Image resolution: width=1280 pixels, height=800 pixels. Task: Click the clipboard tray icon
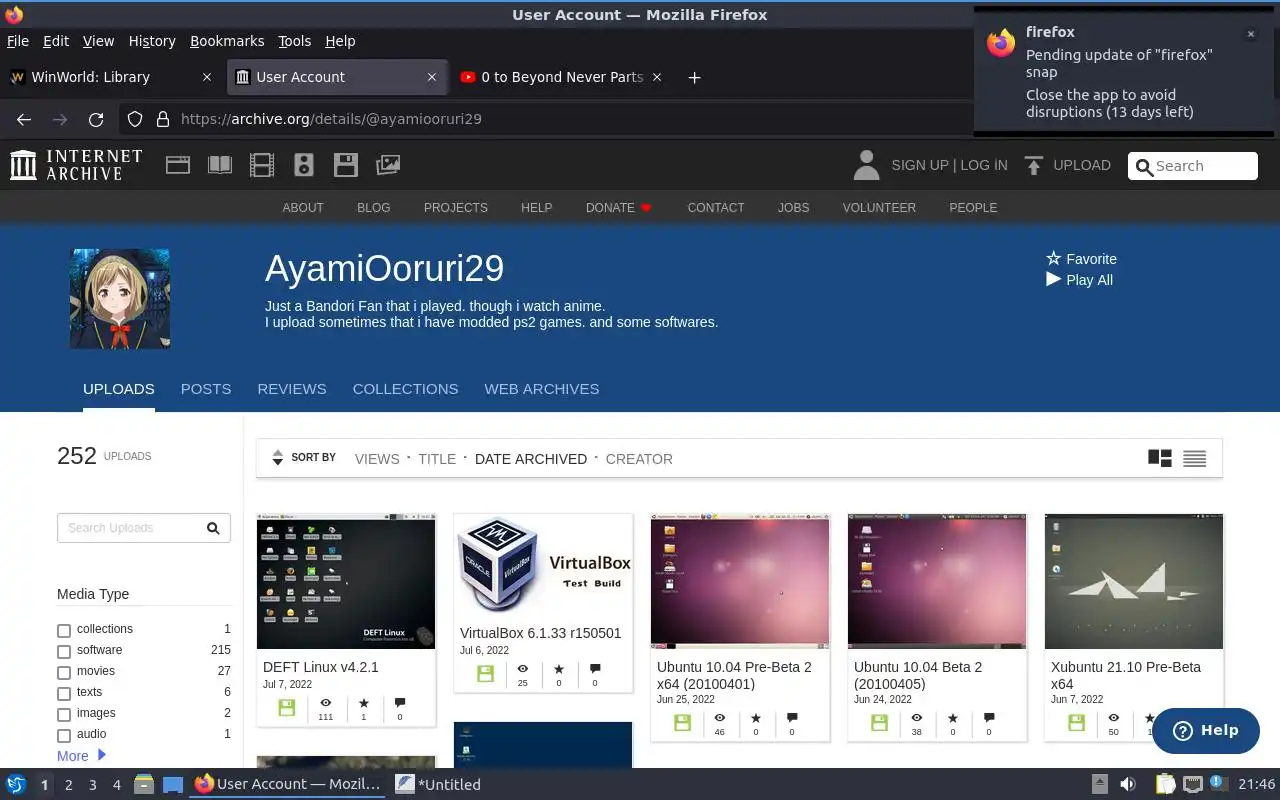click(1165, 784)
